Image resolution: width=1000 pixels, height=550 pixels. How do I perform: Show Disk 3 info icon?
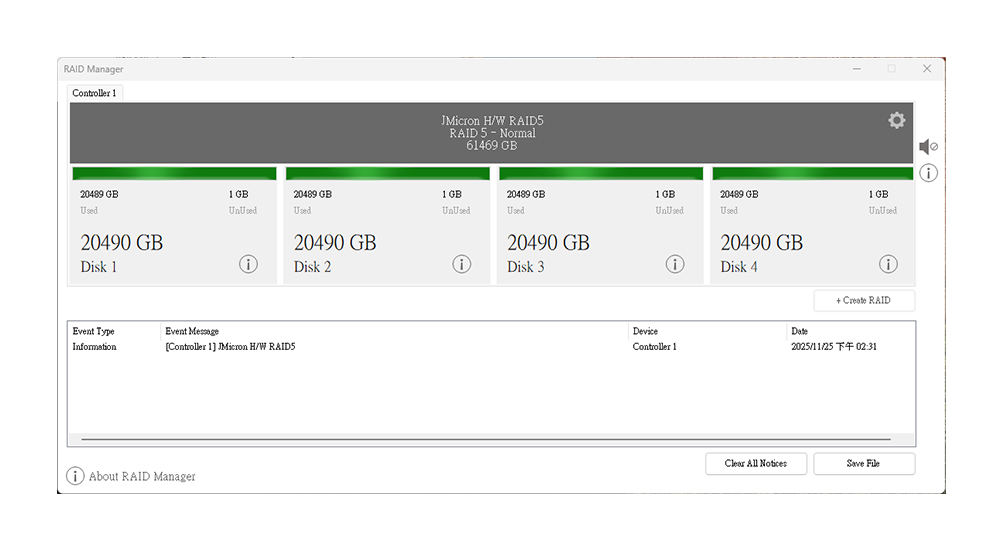(675, 264)
